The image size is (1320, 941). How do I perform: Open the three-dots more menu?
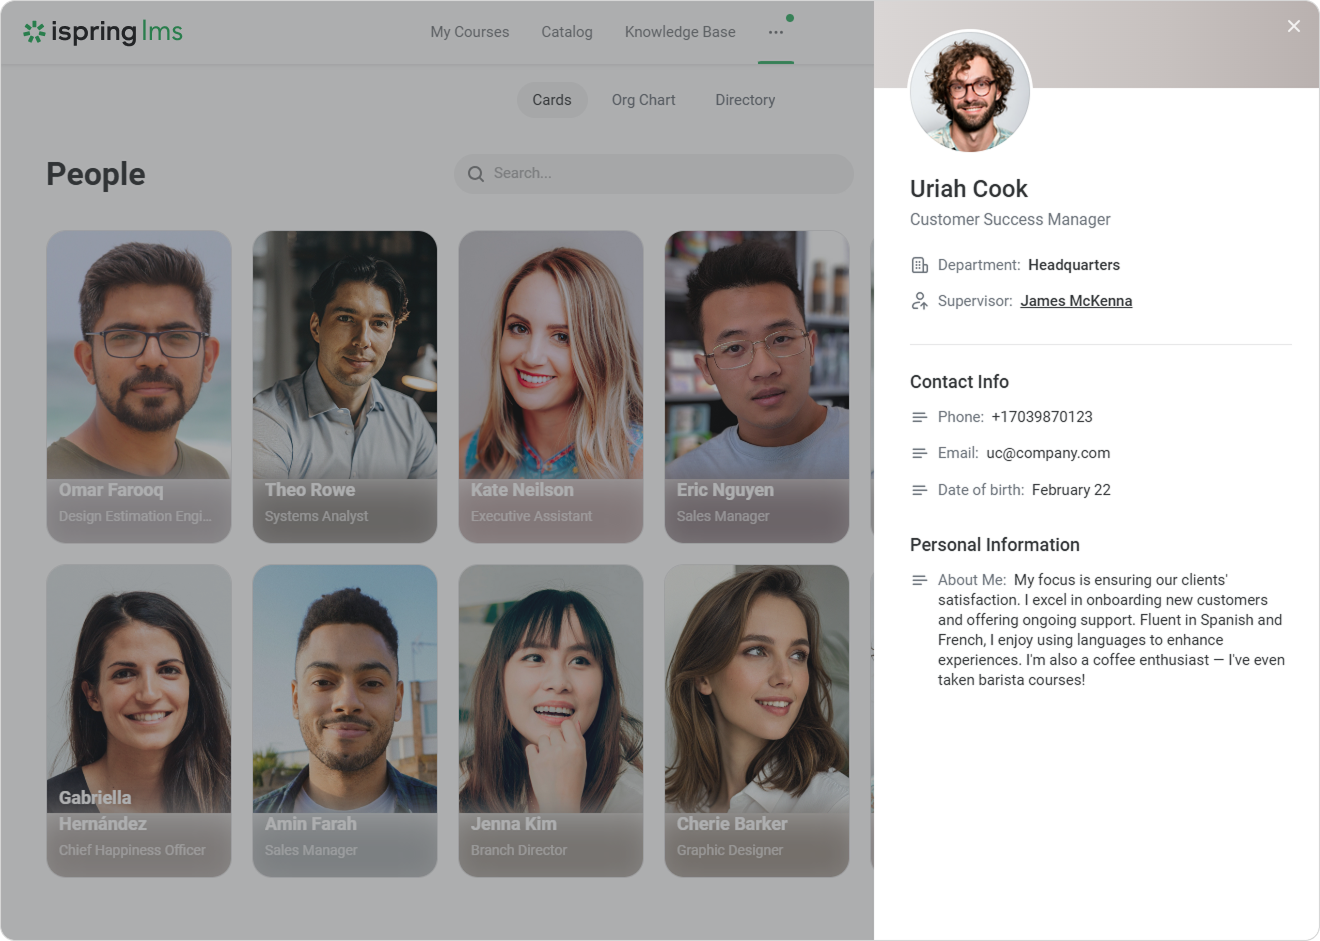click(x=775, y=32)
